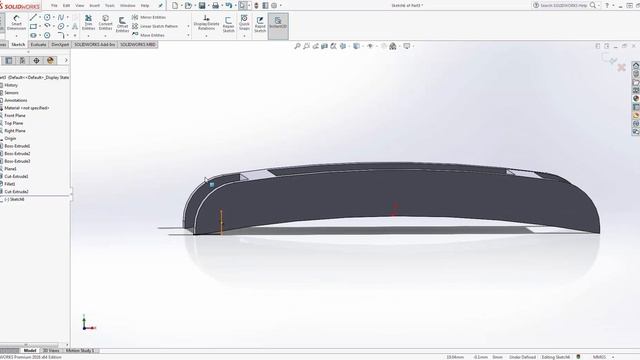Open the Window menu
This screenshot has width=640, height=360.
point(127,6)
